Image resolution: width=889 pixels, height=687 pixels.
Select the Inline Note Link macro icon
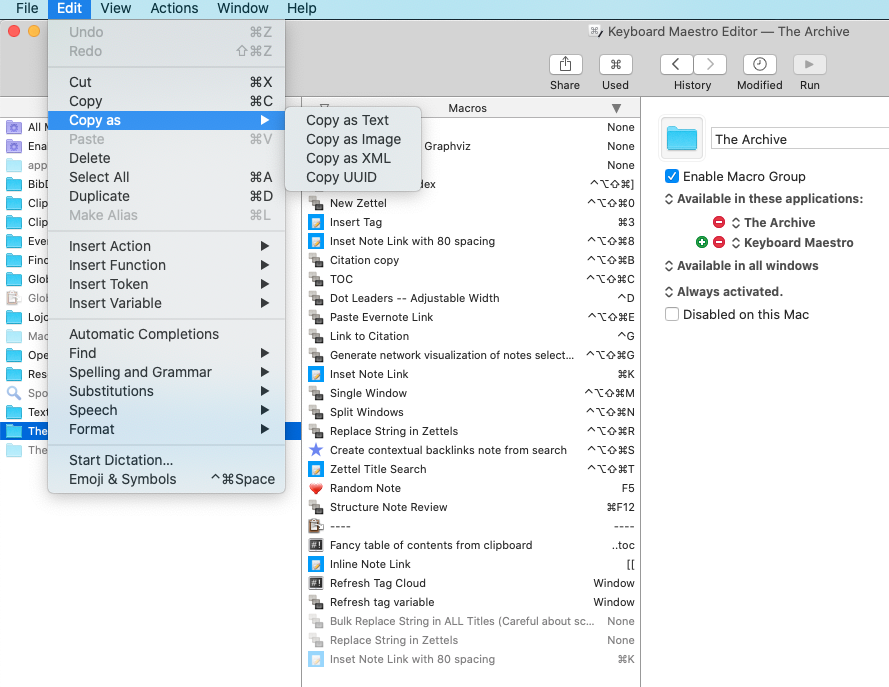[x=316, y=564]
